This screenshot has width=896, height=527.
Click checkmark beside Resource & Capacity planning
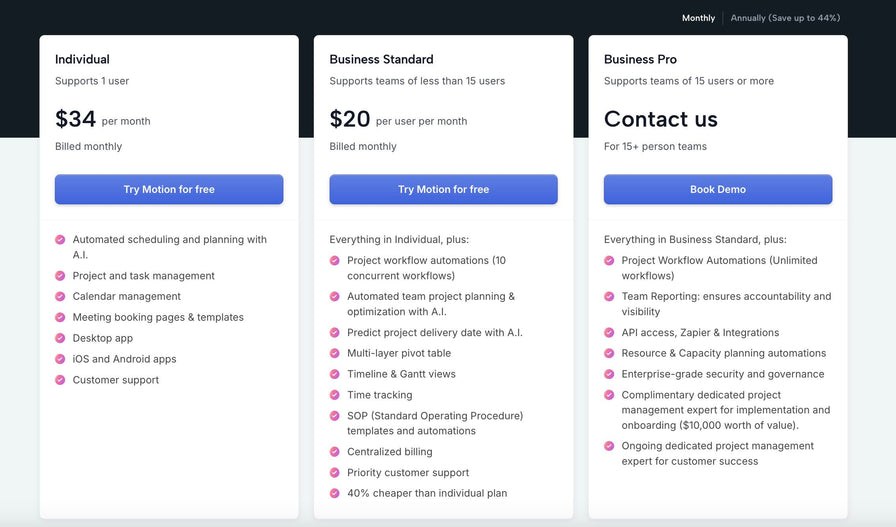[609, 353]
